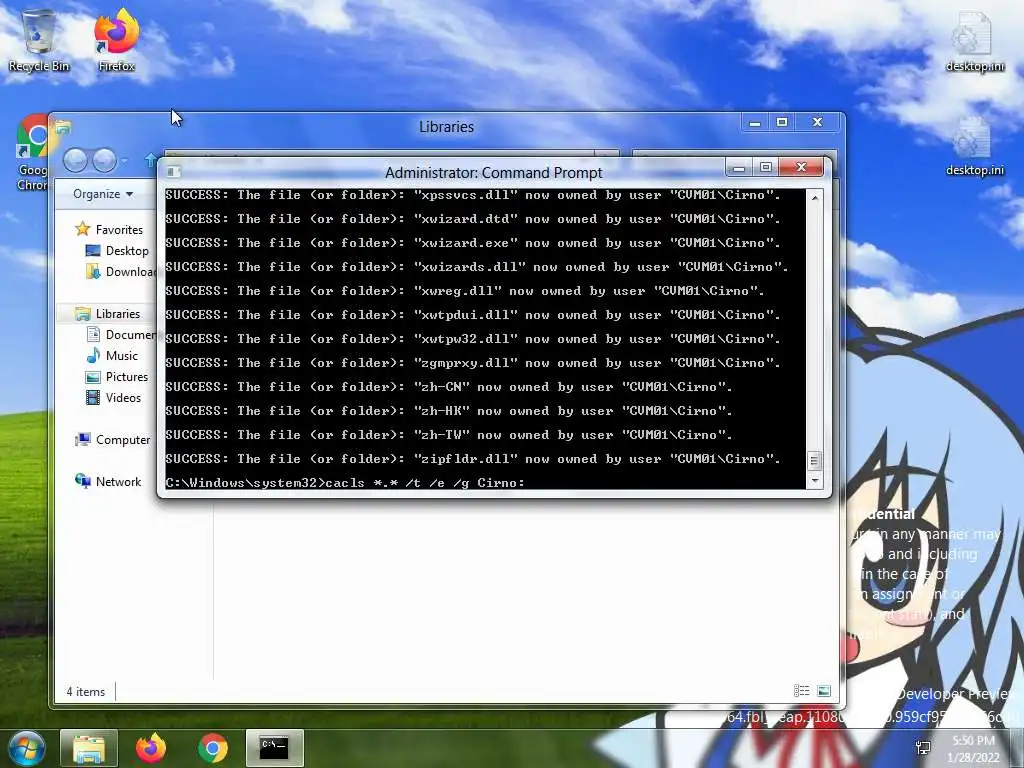Open Music library in navigation pane
The width and height of the screenshot is (1024, 768).
pyautogui.click(x=112, y=356)
